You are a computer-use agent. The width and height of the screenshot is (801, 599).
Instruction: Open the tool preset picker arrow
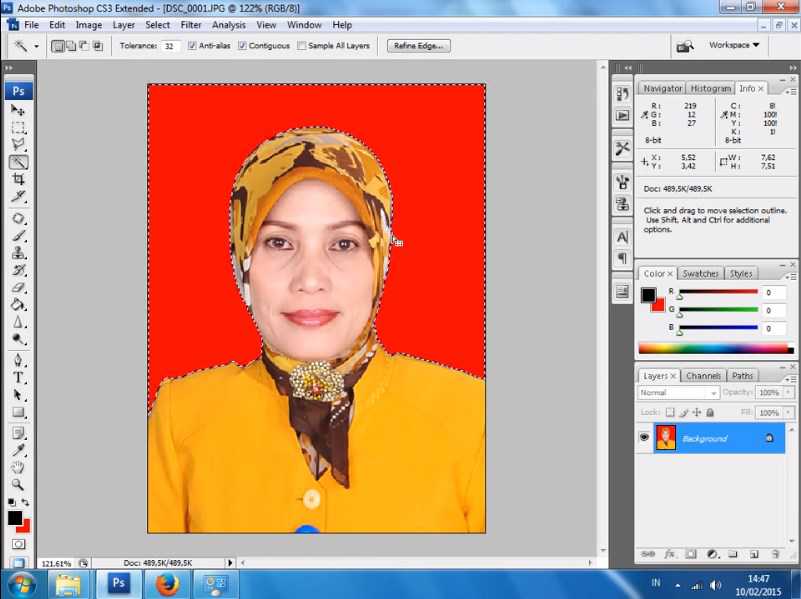[x=36, y=46]
